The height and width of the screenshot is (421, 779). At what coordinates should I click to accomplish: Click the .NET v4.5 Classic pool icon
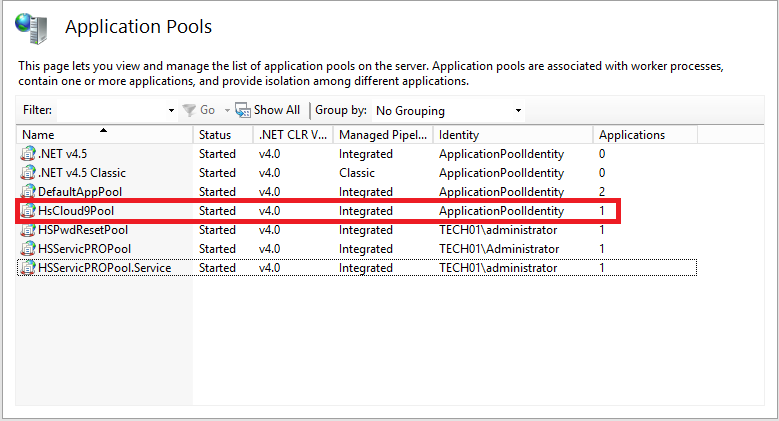coord(29,173)
